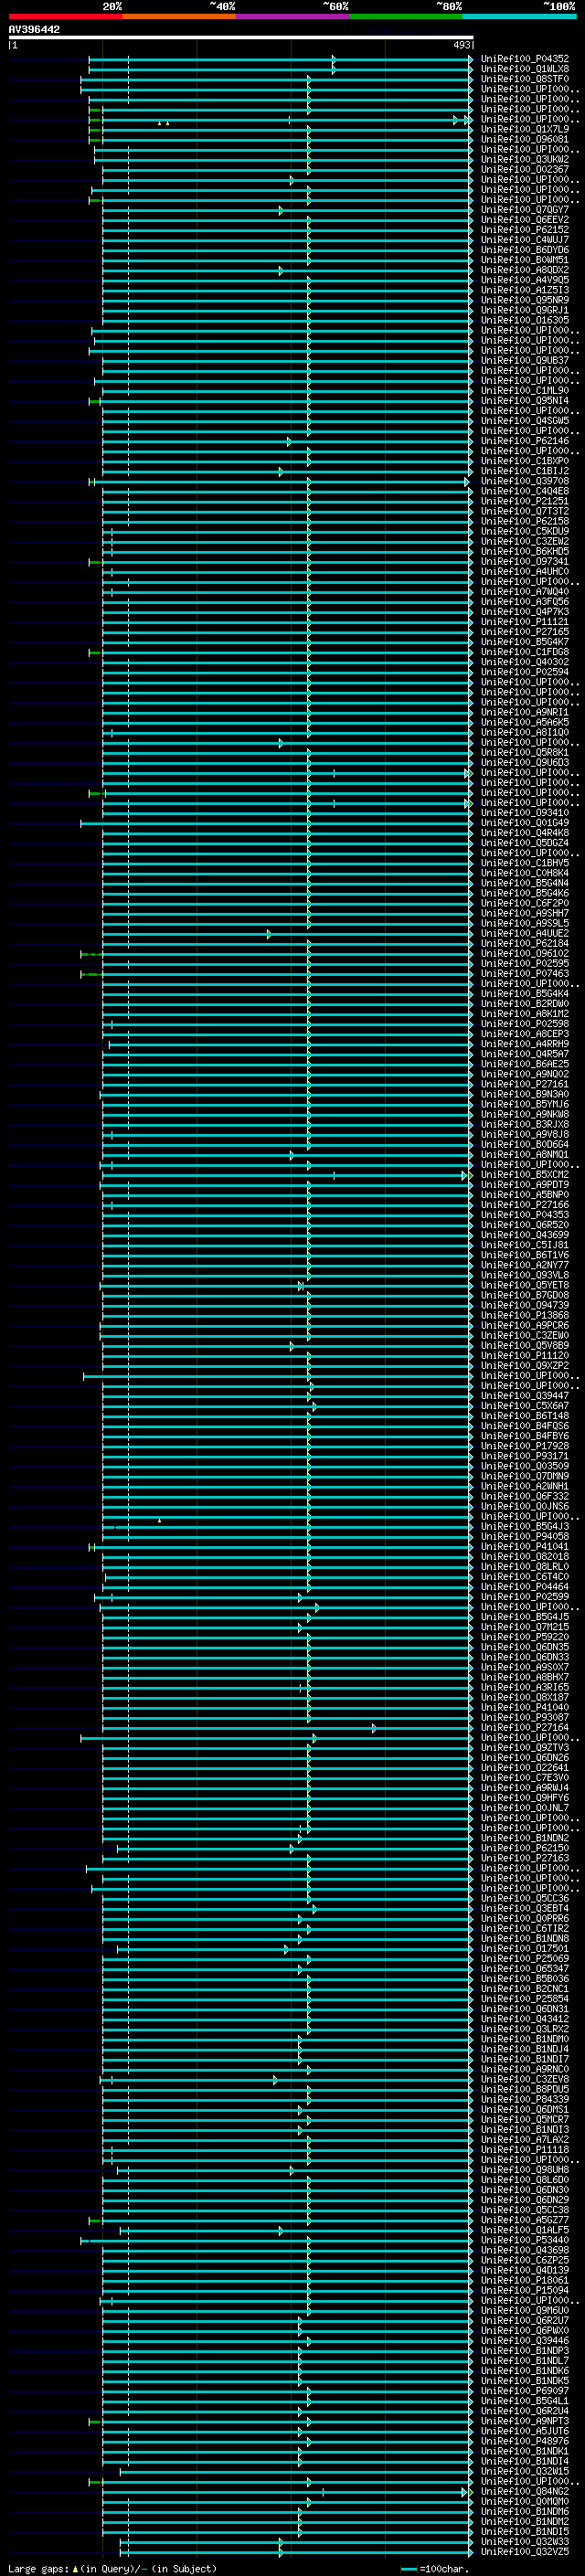Image resolution: width=585 pixels, height=2576 pixels.
Task: Click the white query sequence ruler bar
Action: tap(241, 38)
